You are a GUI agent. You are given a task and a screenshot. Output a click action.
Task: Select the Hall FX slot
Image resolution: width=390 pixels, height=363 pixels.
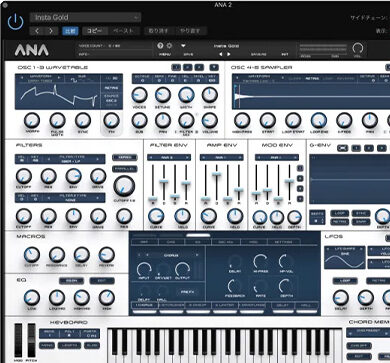307,306
